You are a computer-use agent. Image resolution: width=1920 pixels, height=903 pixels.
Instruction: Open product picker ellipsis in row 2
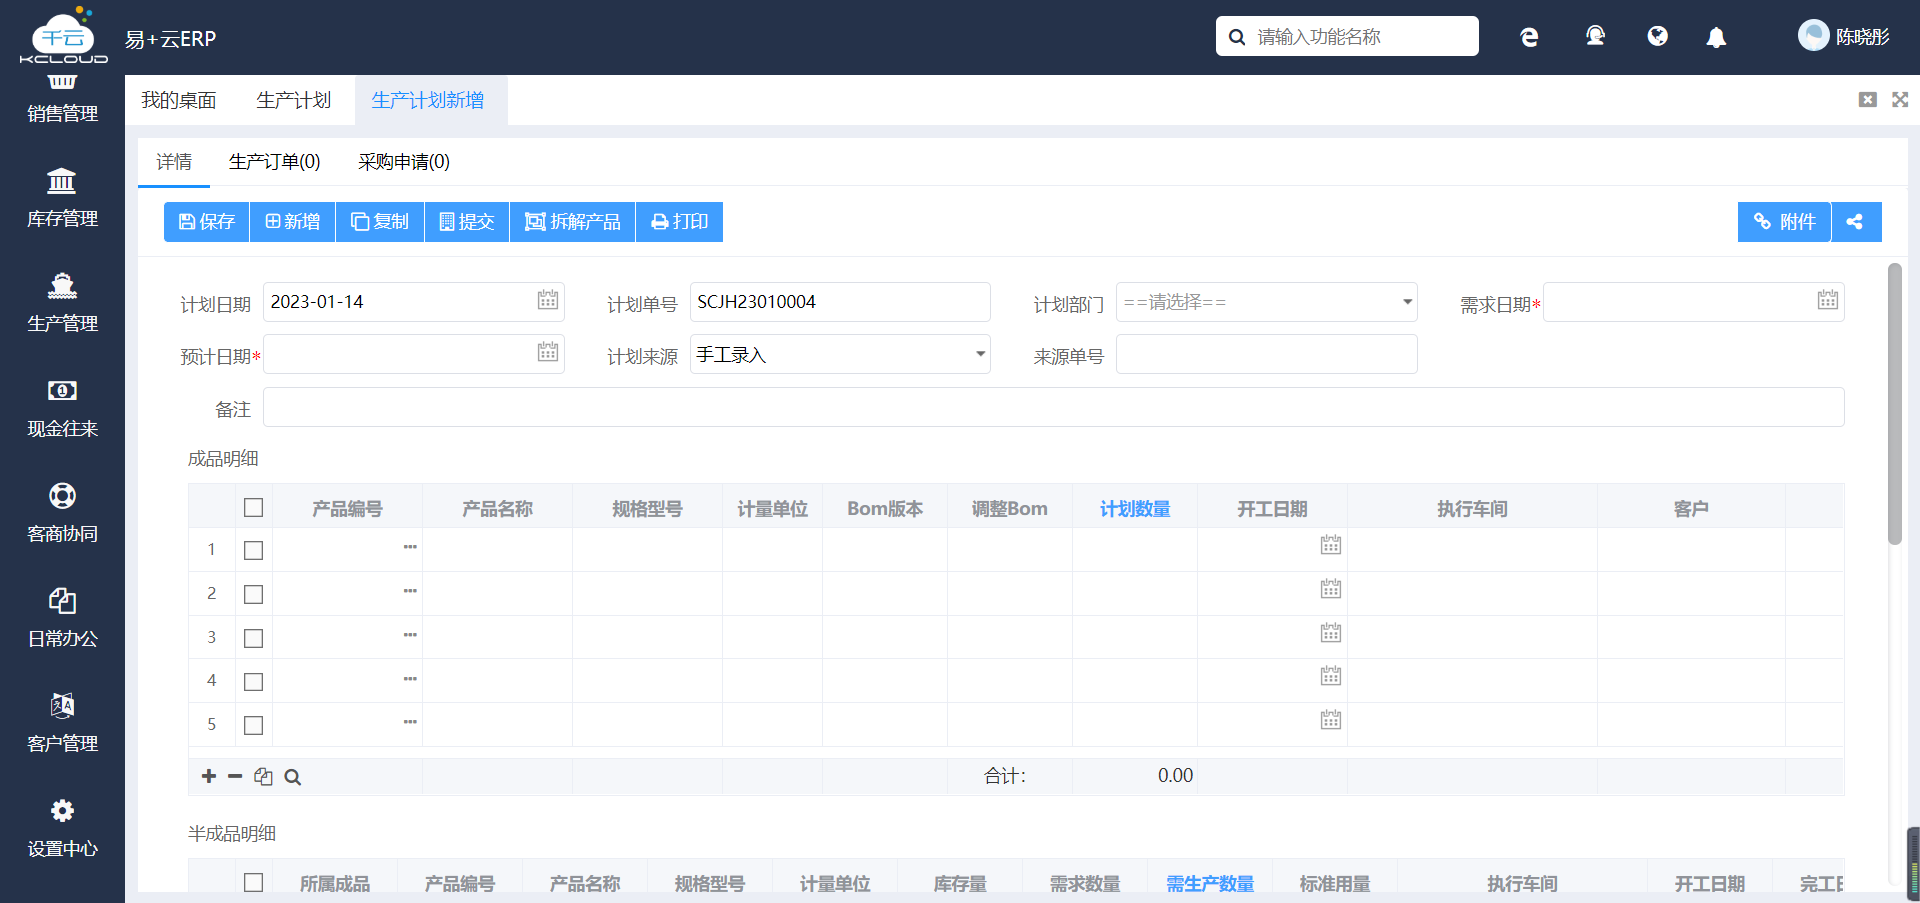(x=410, y=591)
